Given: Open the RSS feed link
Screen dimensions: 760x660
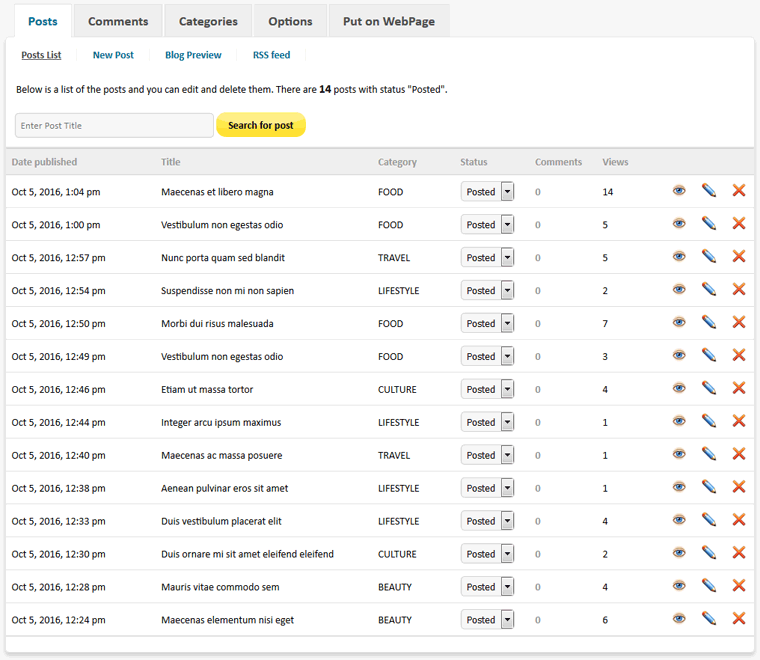Looking at the screenshot, I should coord(271,55).
